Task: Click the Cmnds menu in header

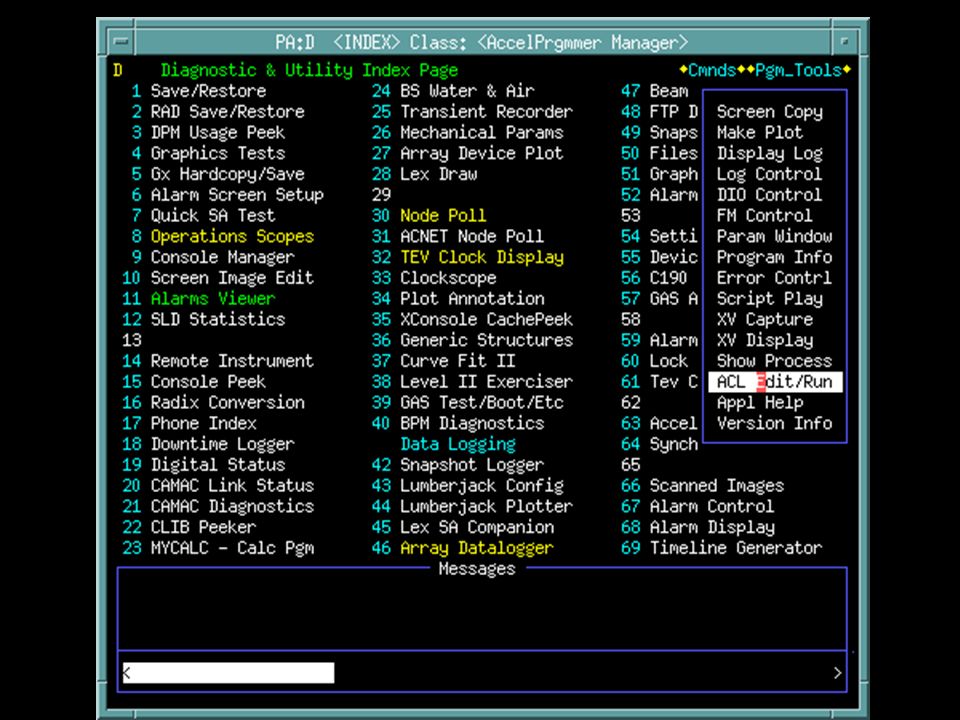Action: 711,70
